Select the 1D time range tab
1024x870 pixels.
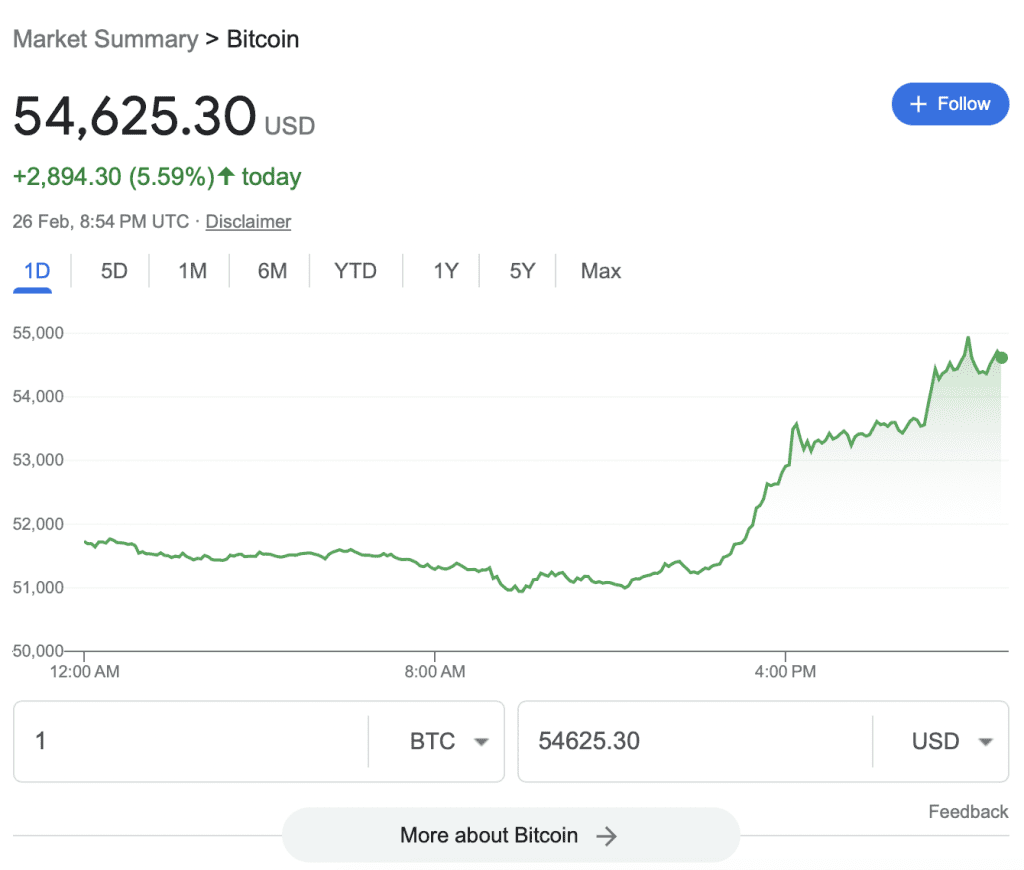pos(36,271)
